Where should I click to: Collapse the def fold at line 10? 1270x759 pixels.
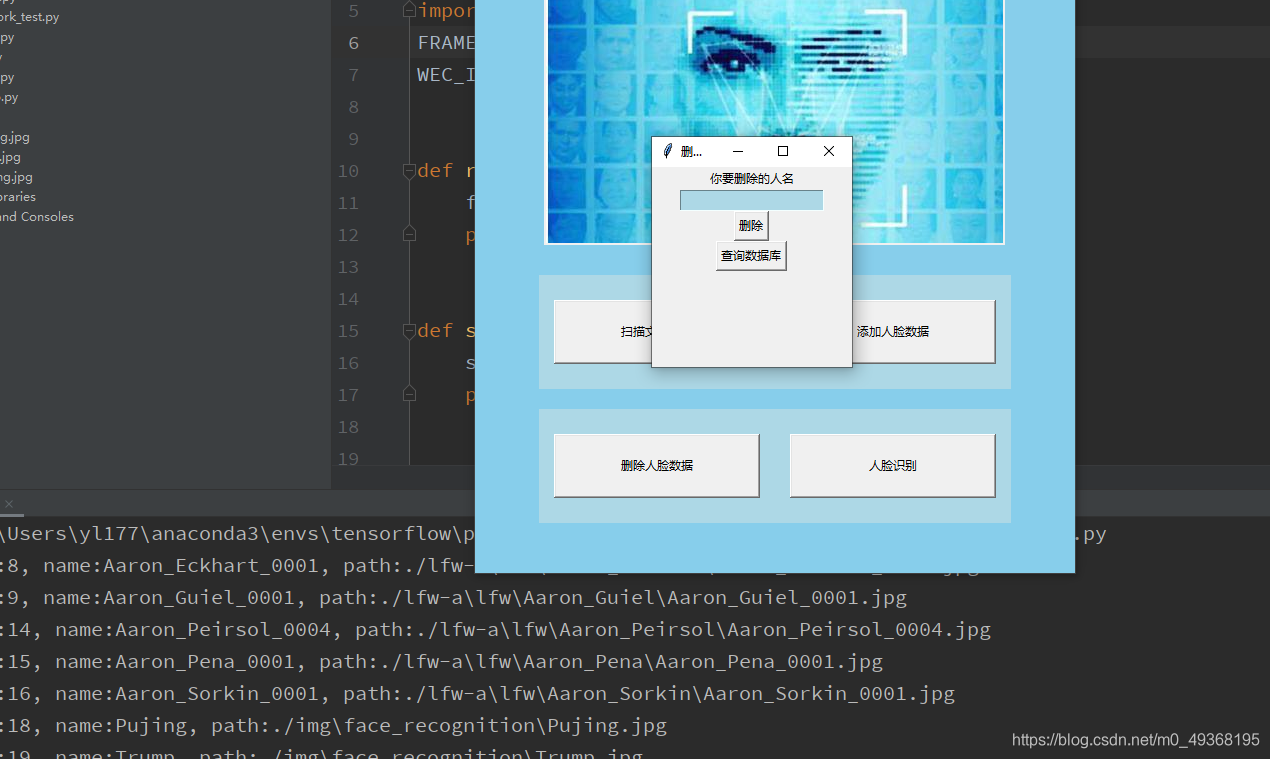[408, 171]
